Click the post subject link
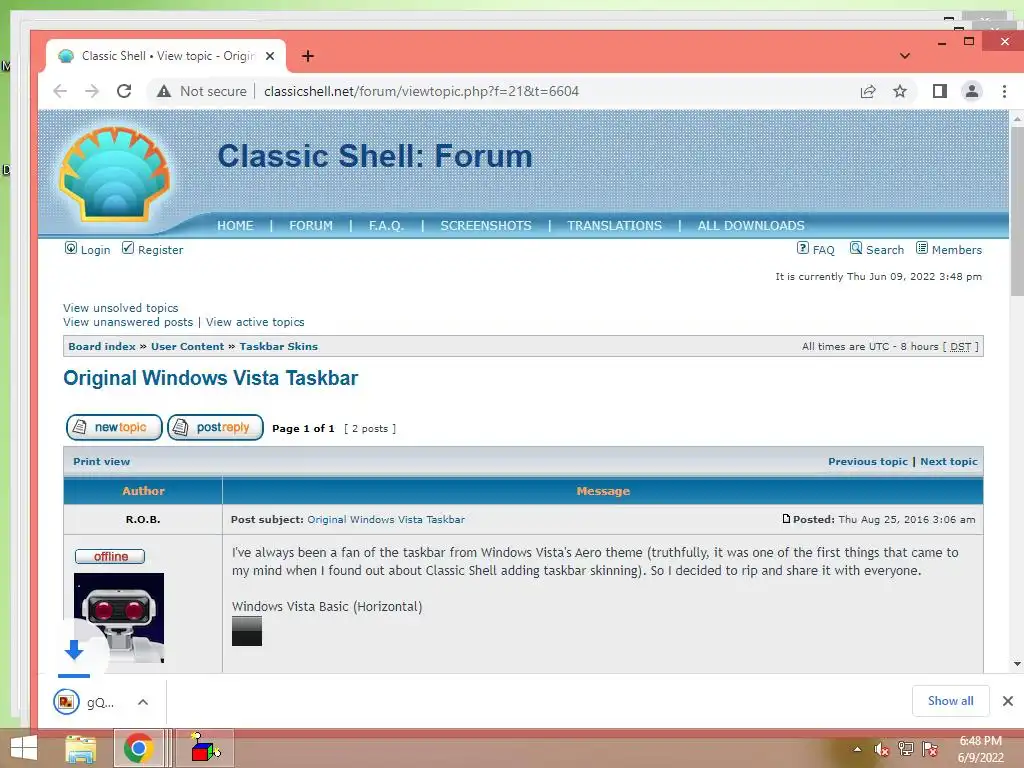1024x768 pixels. pyautogui.click(x=386, y=519)
